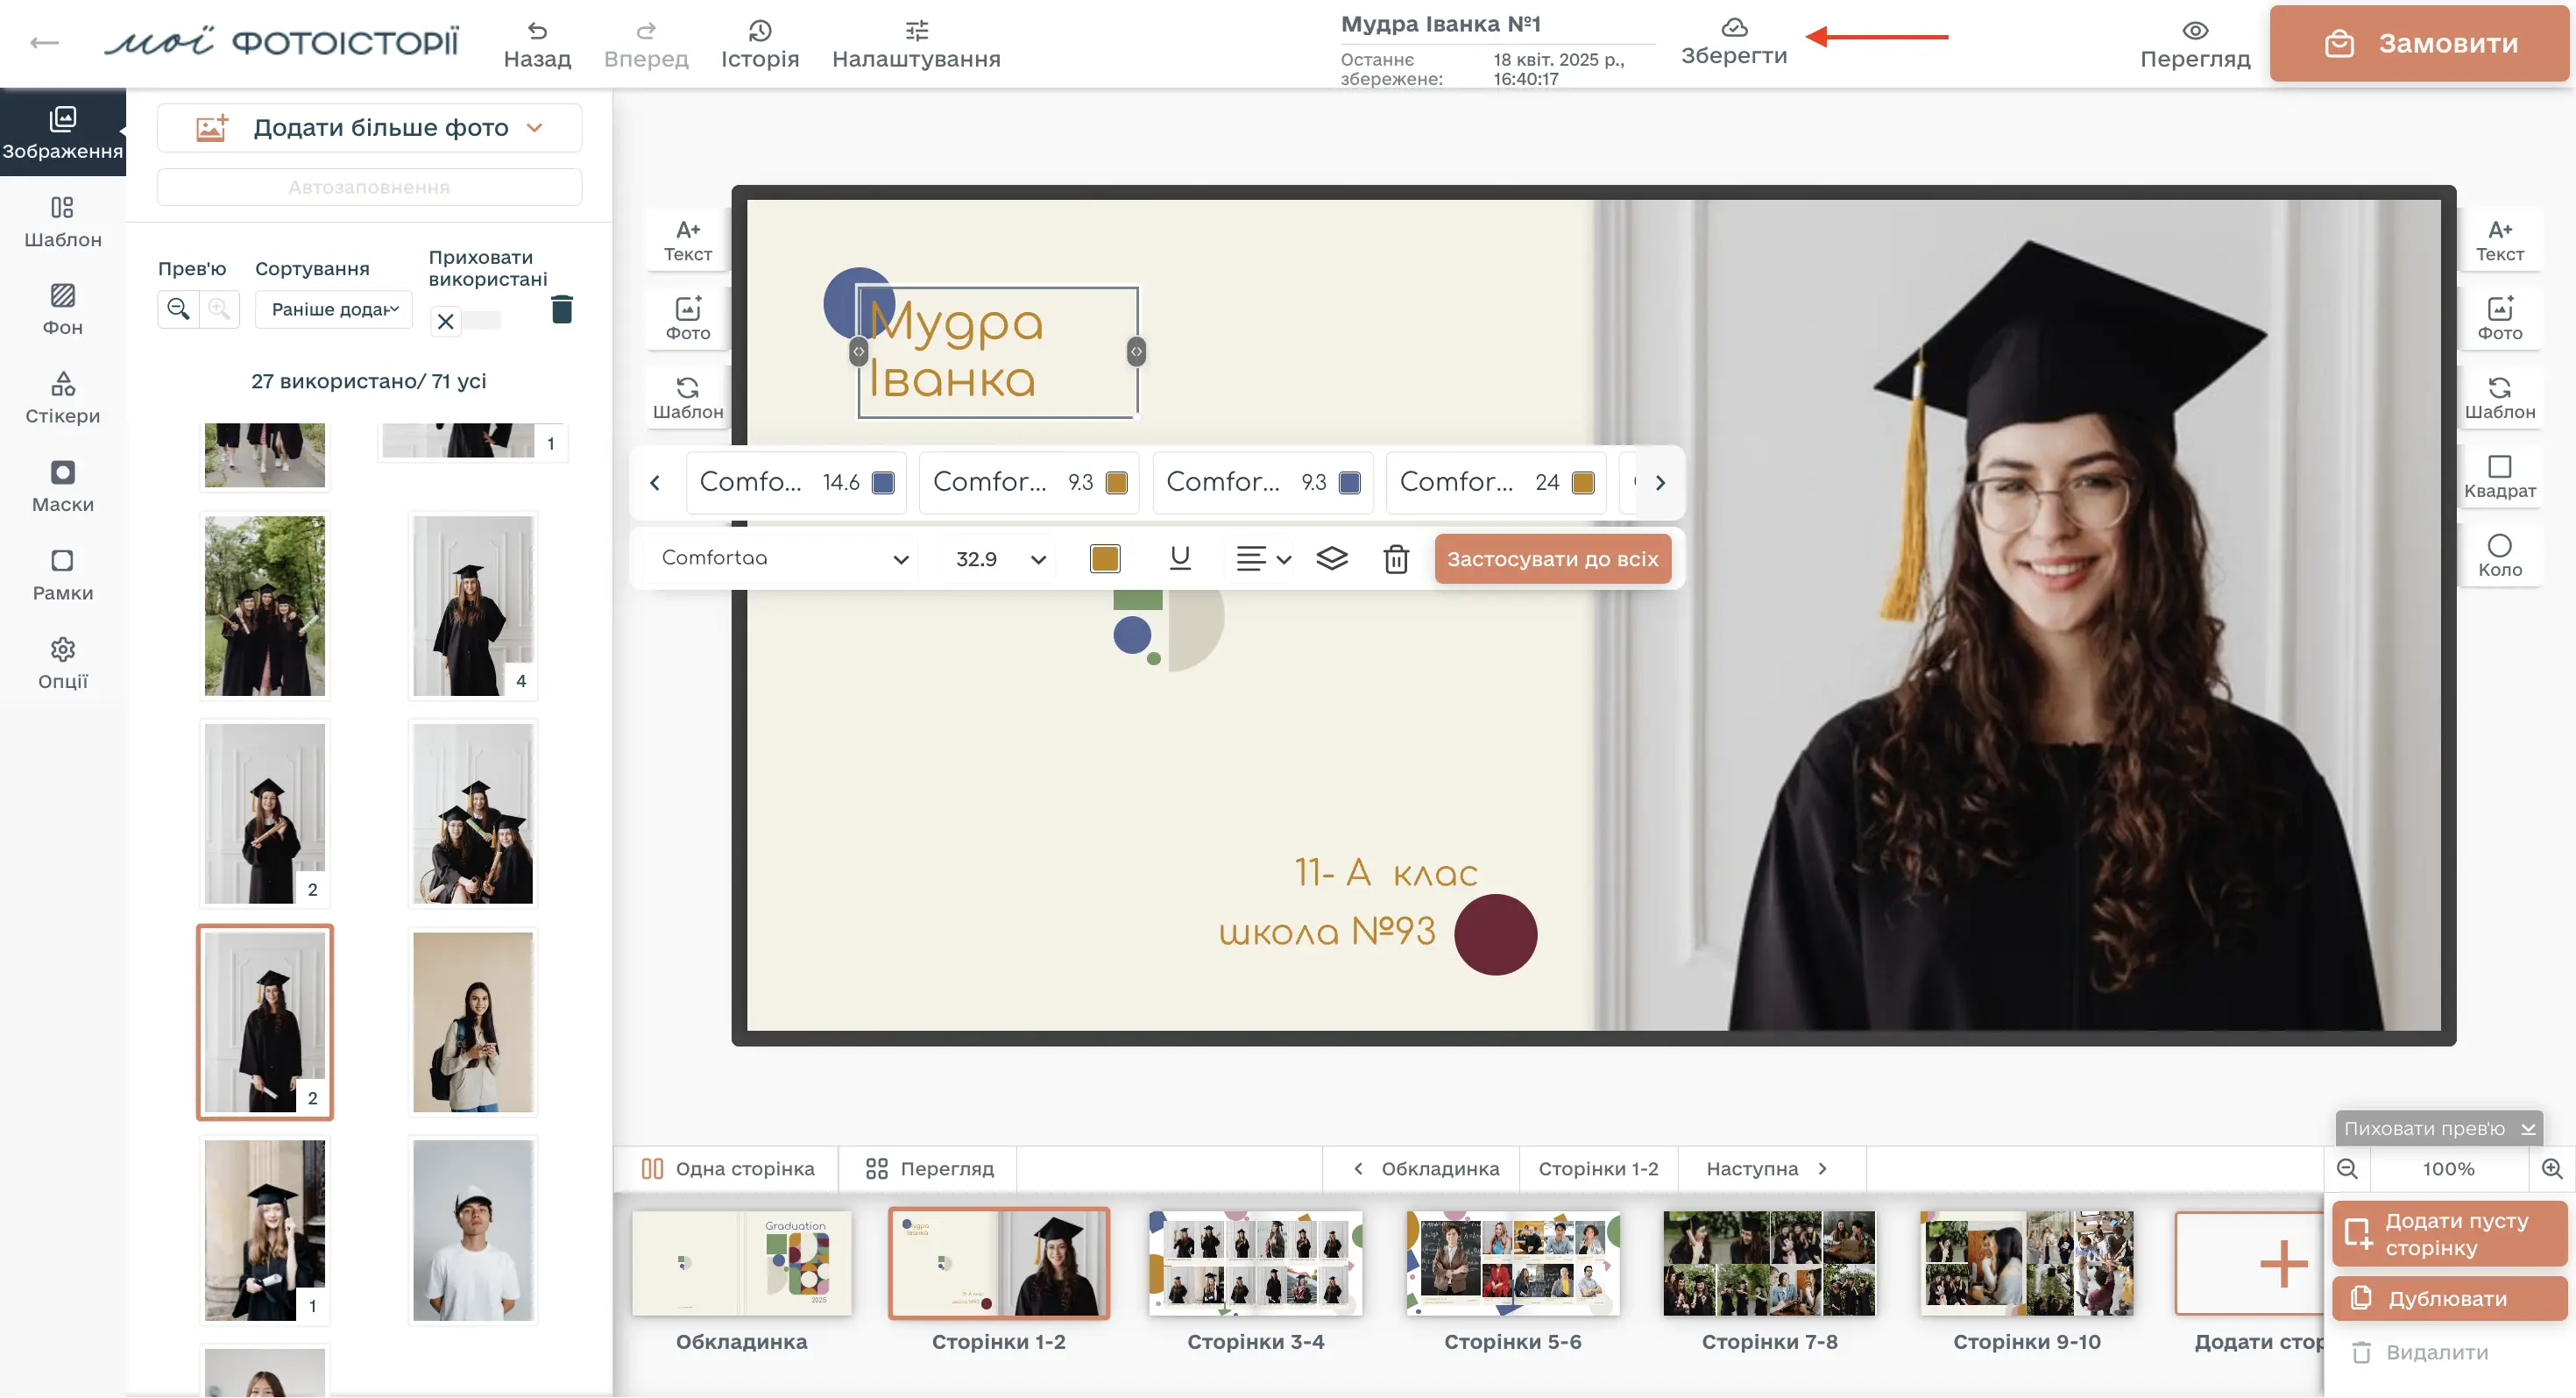Open the text alignment dropdown

[1263, 559]
